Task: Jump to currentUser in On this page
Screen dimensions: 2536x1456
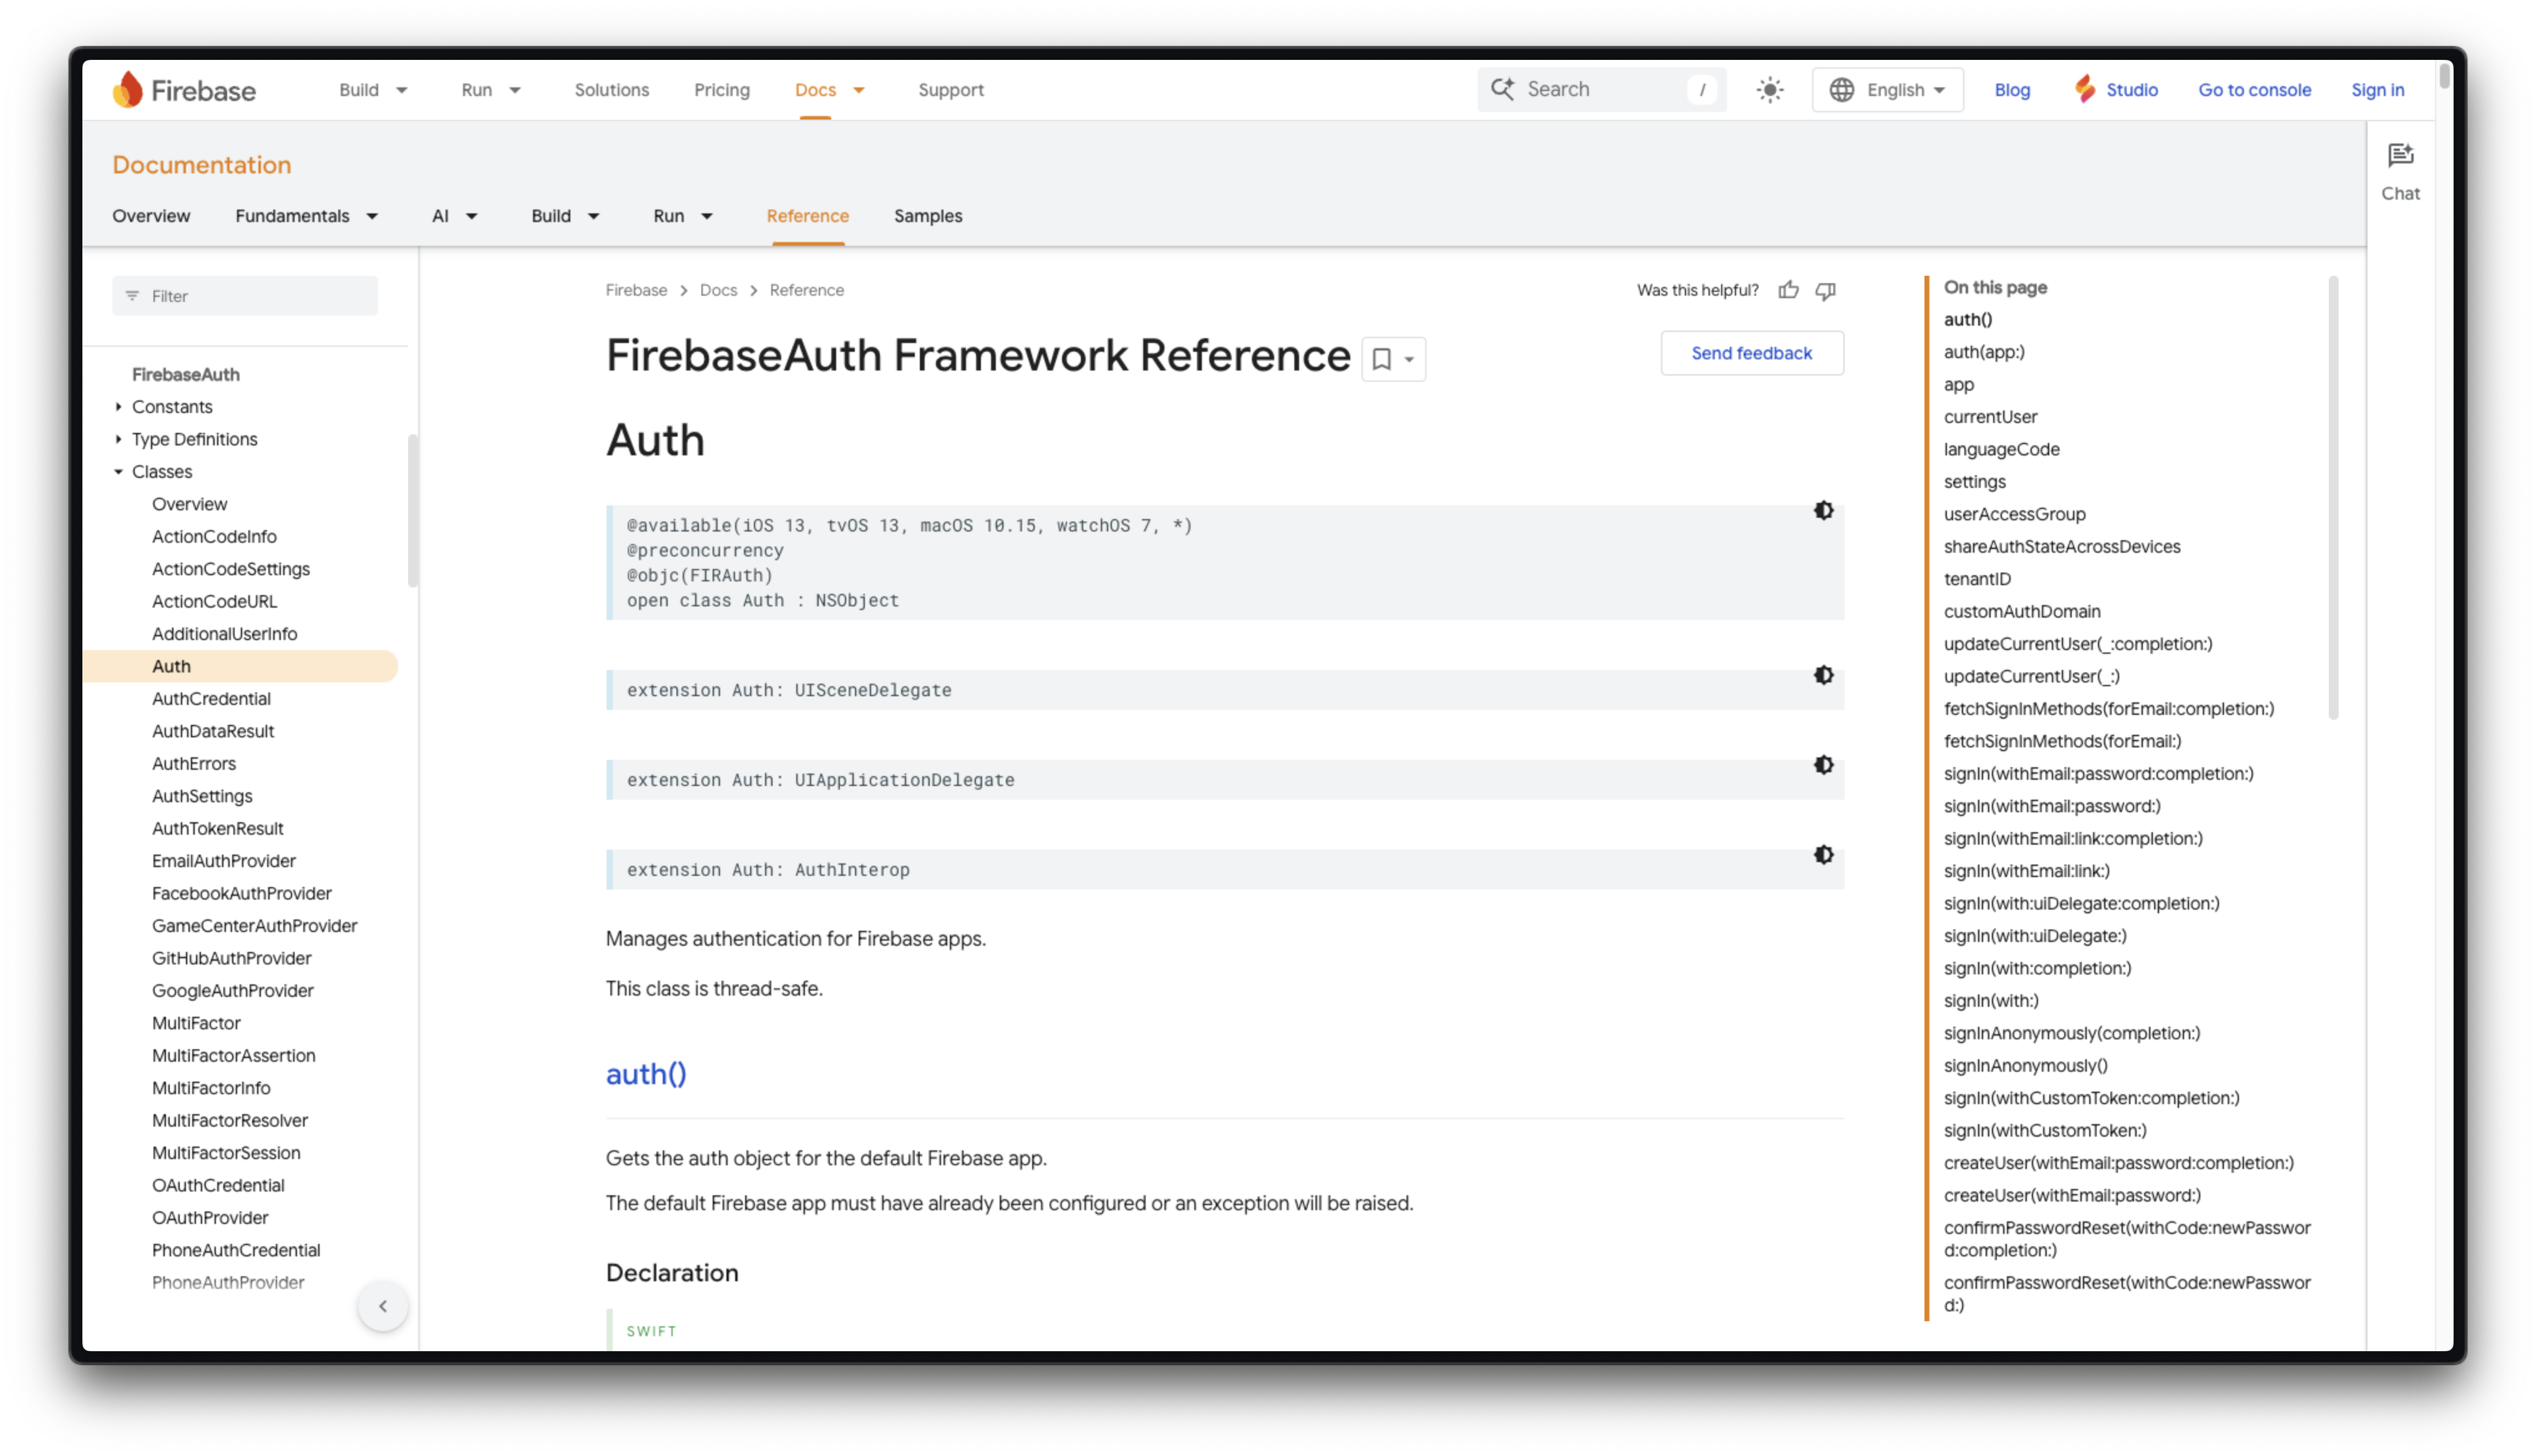Action: 1990,417
